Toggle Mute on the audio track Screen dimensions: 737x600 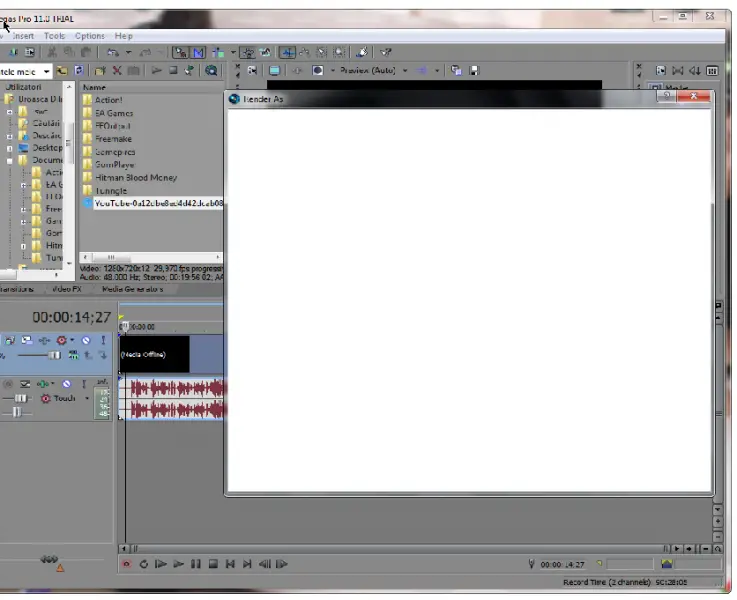[x=67, y=384]
